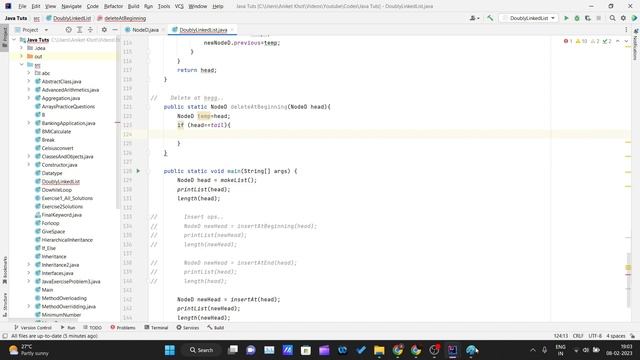Viewport: 640px width, 360px height.
Task: Open File Explorer from taskbar
Action: tap(379, 350)
